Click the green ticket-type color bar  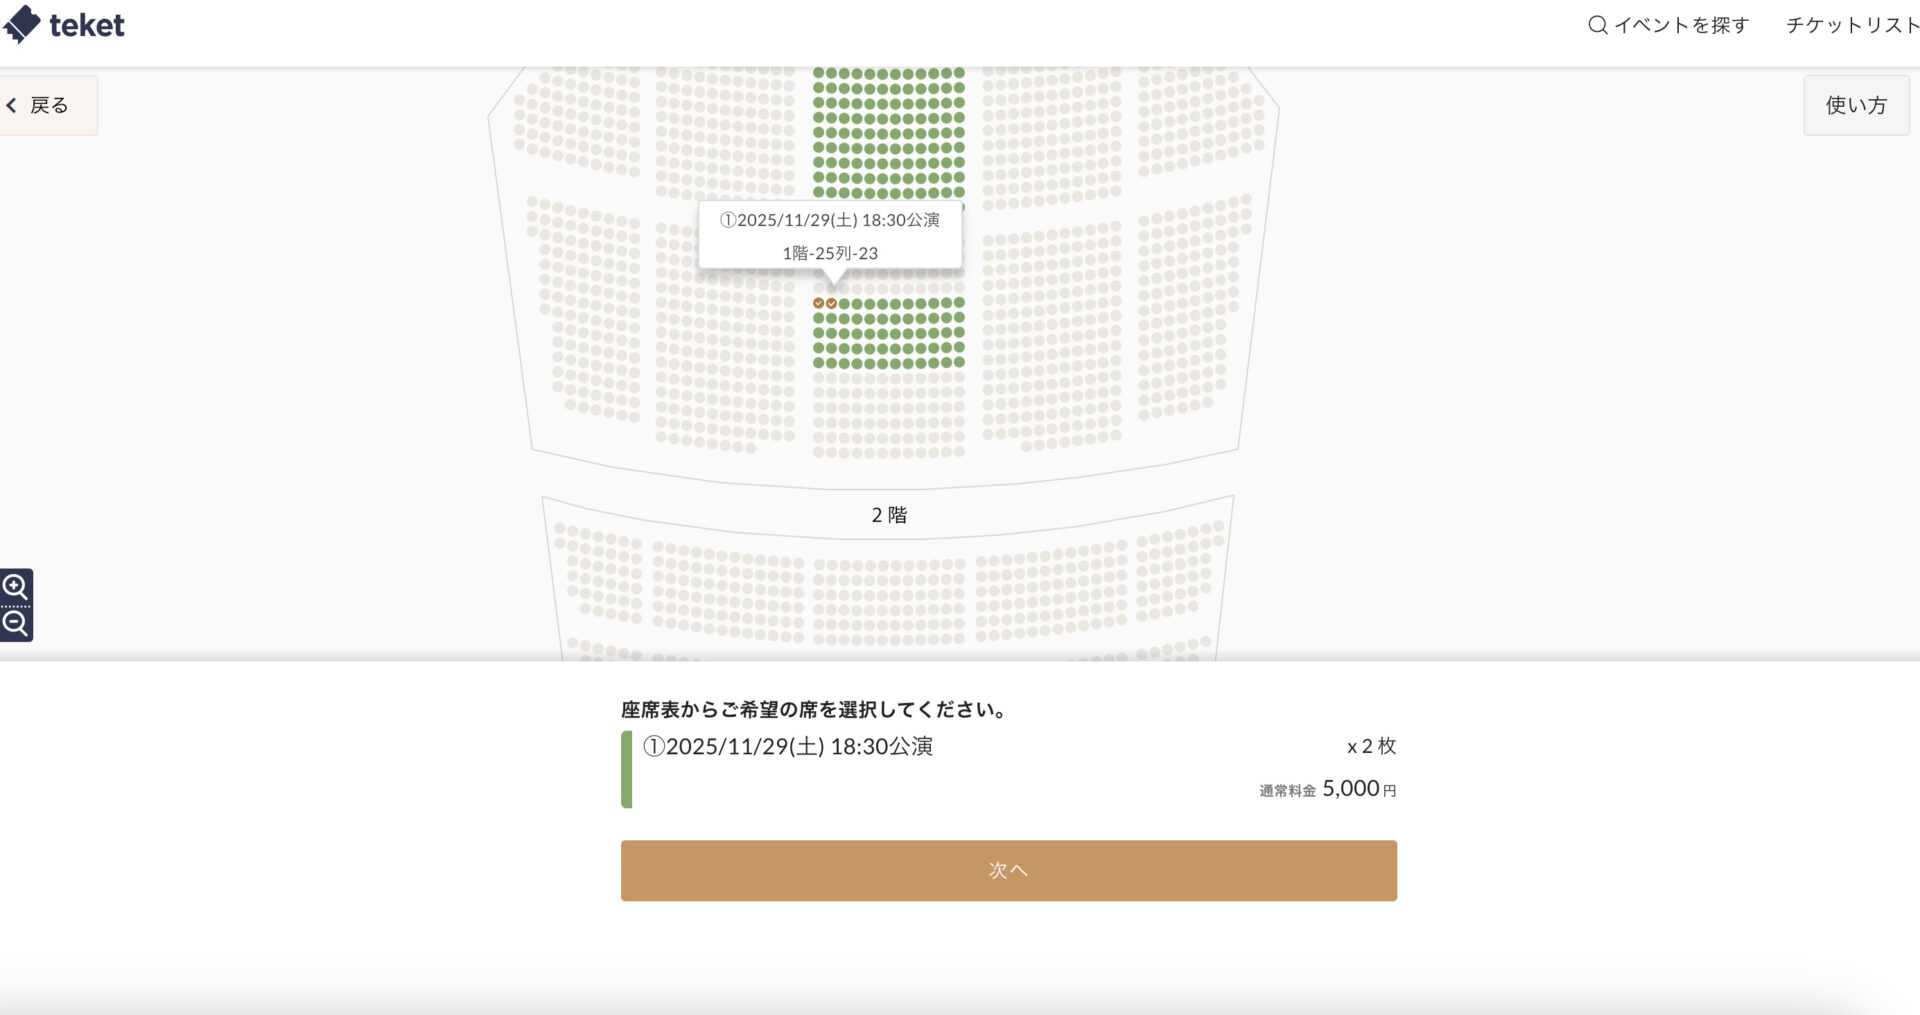click(627, 769)
